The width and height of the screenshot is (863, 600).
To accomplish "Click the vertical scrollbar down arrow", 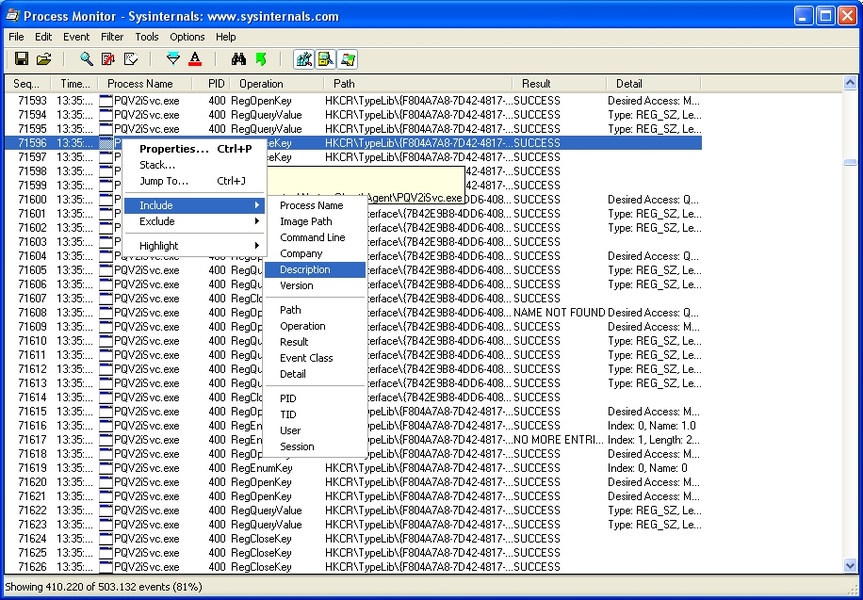I will pos(850,566).
